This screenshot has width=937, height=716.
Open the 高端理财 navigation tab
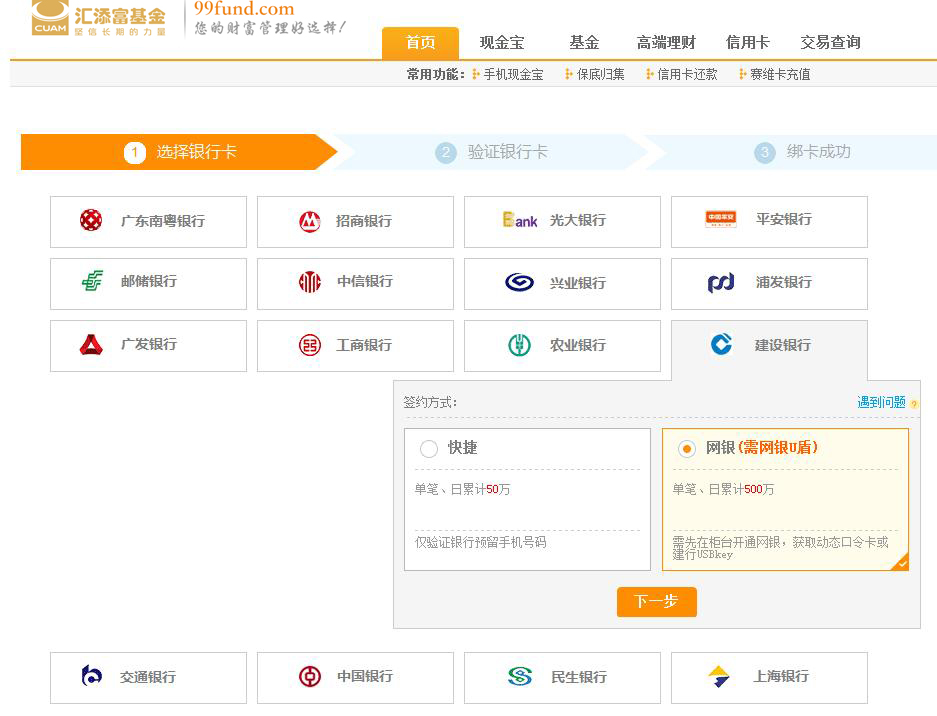pos(666,43)
